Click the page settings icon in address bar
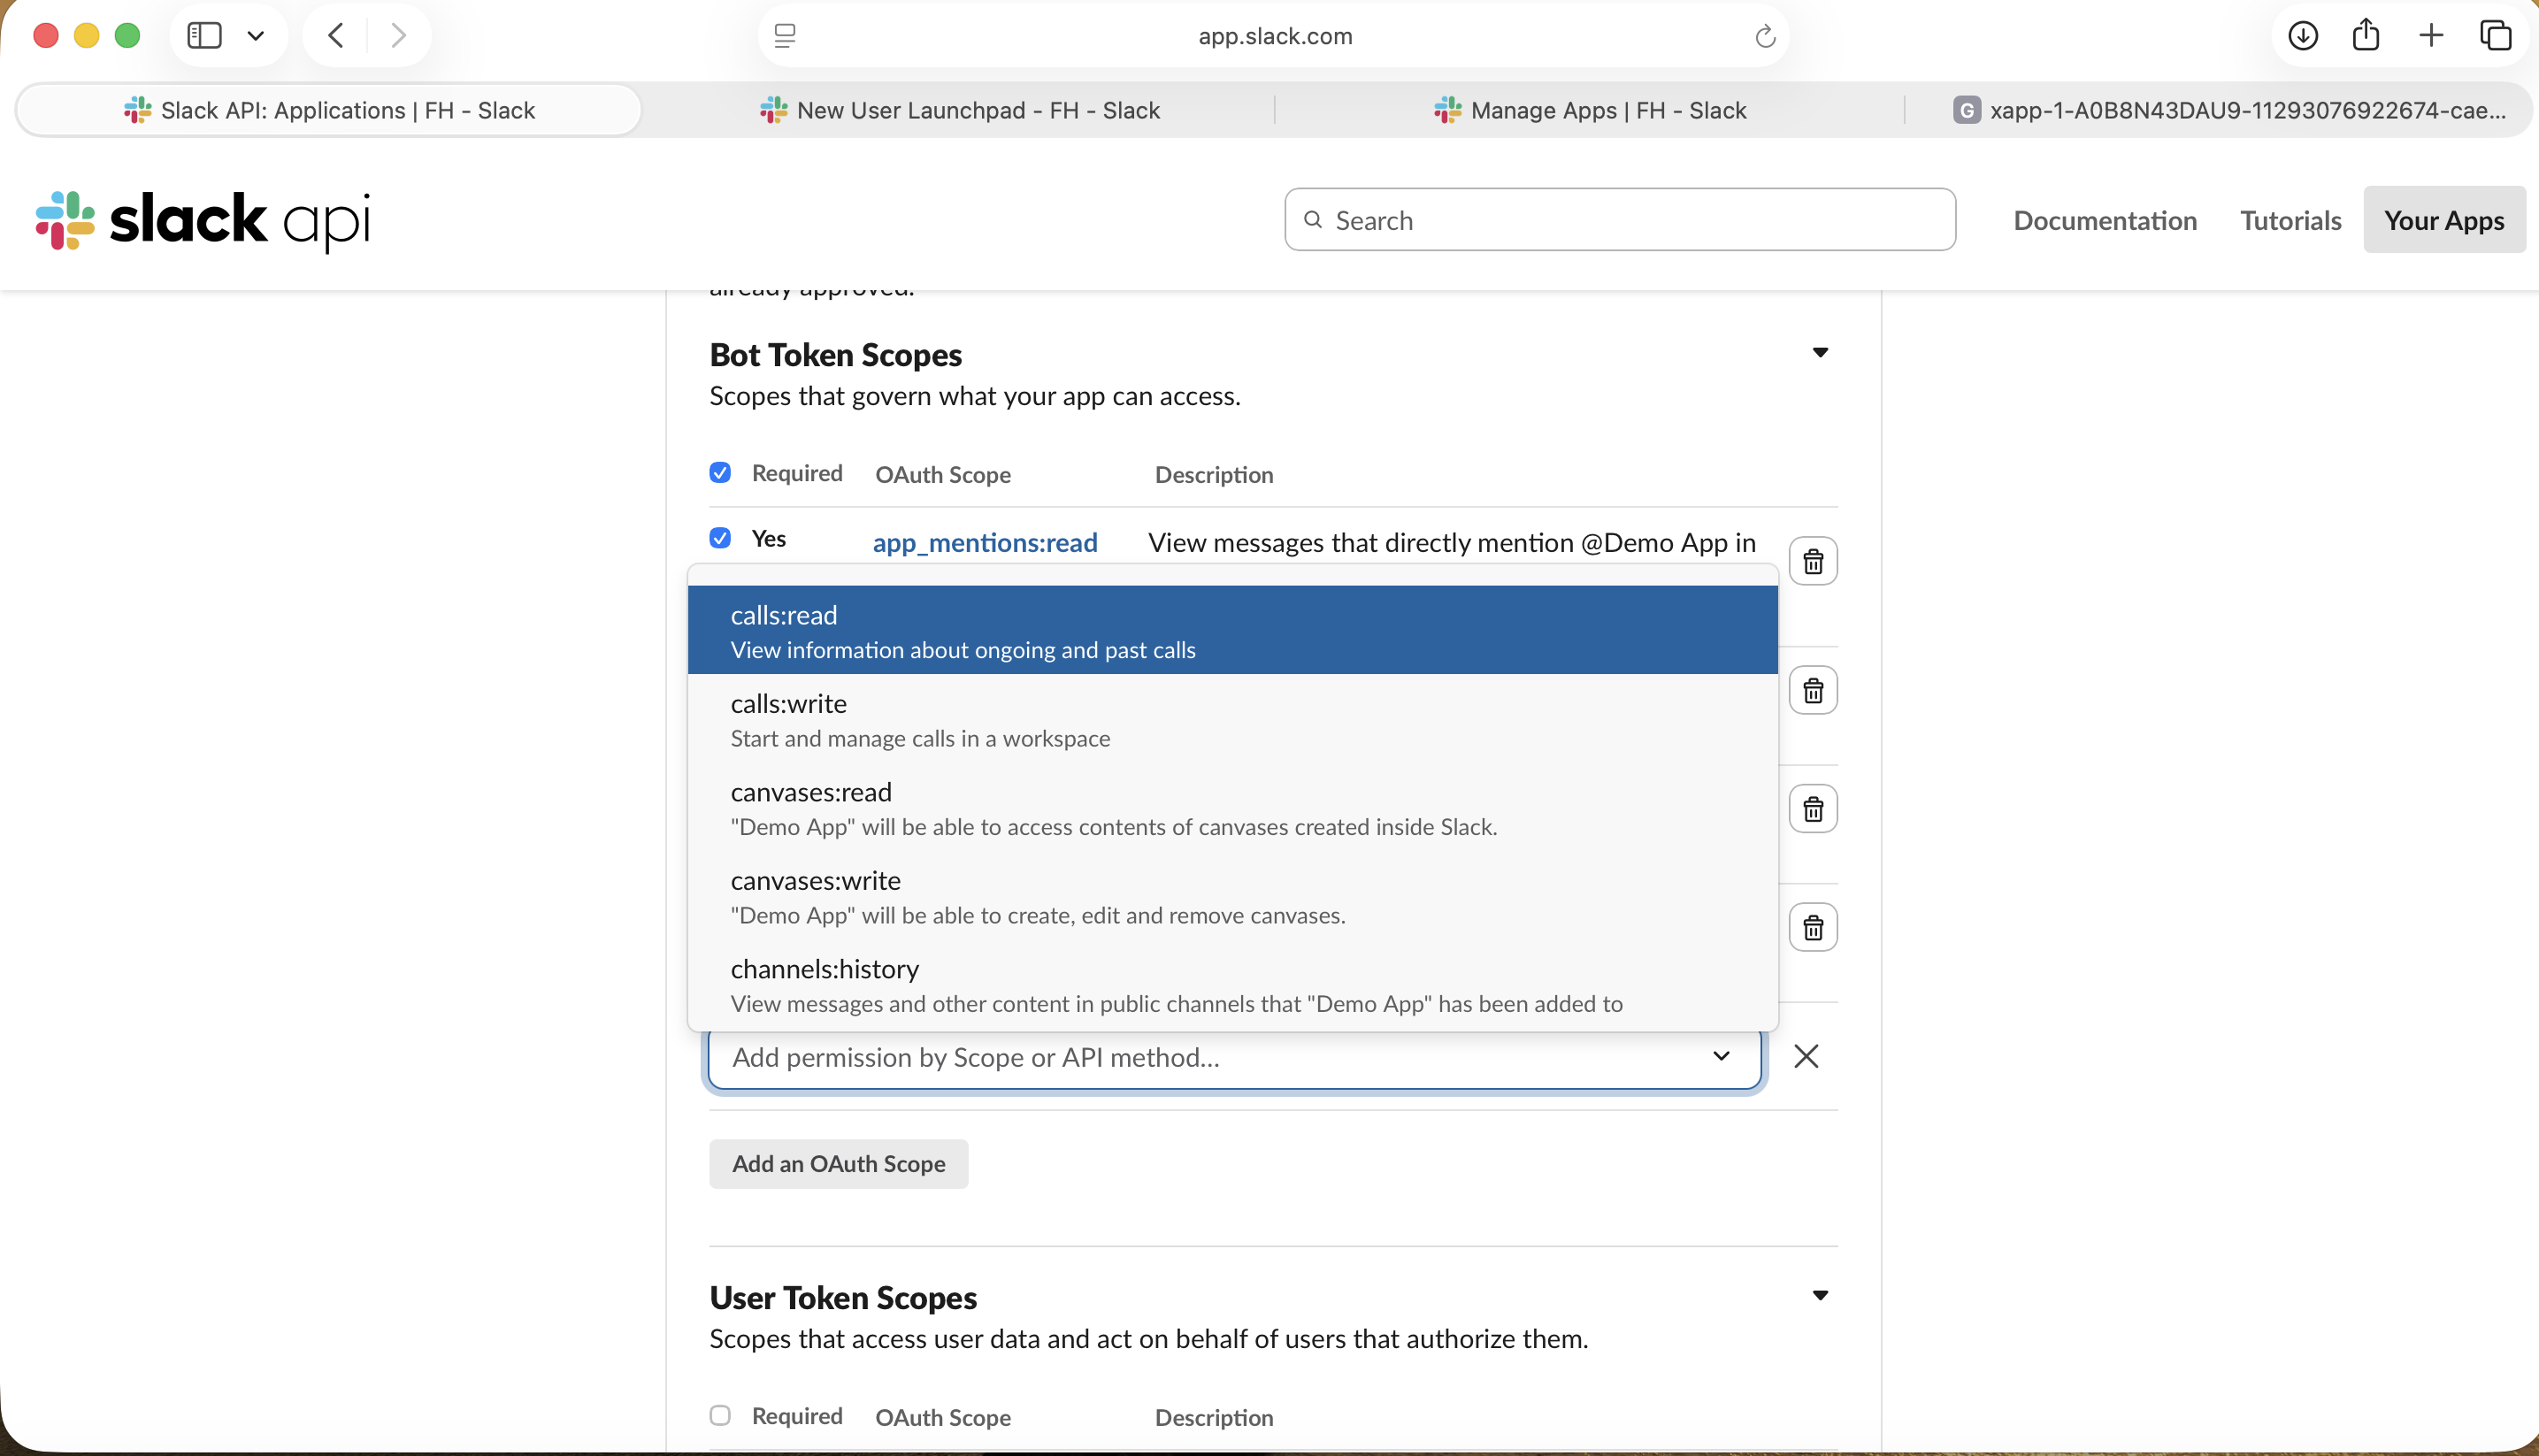 (x=785, y=36)
